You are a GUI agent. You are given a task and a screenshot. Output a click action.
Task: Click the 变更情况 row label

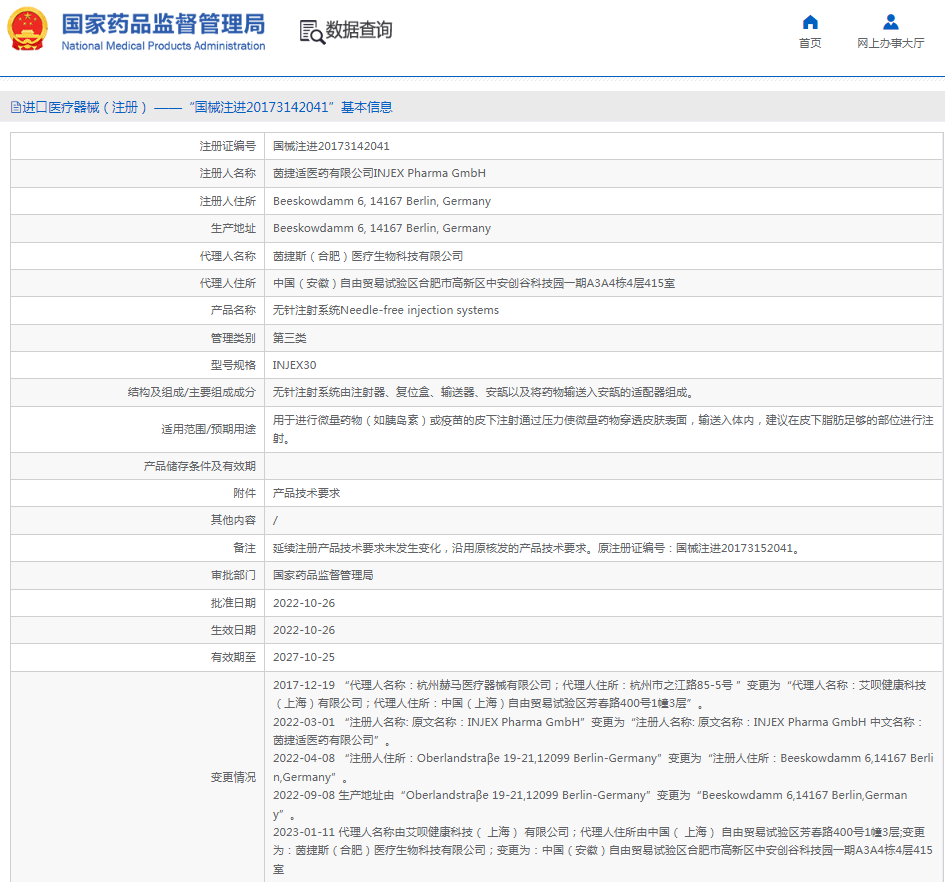click(232, 777)
